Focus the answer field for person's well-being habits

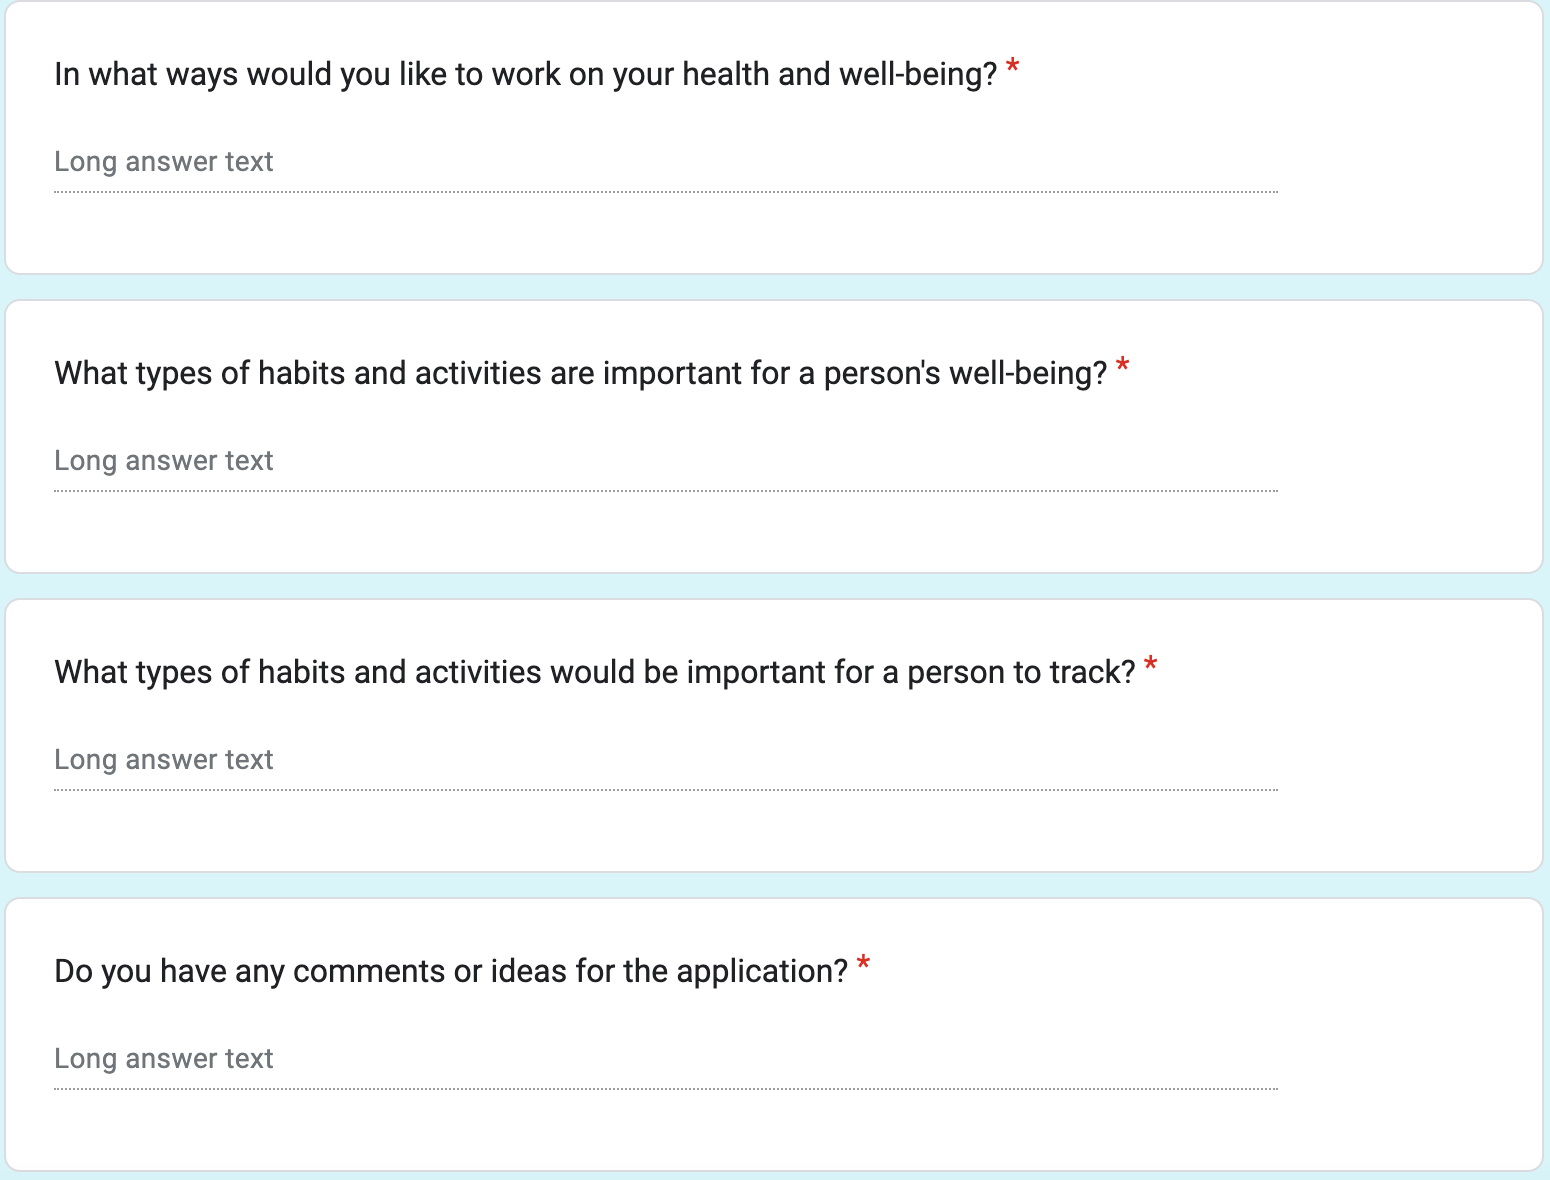tap(666, 462)
